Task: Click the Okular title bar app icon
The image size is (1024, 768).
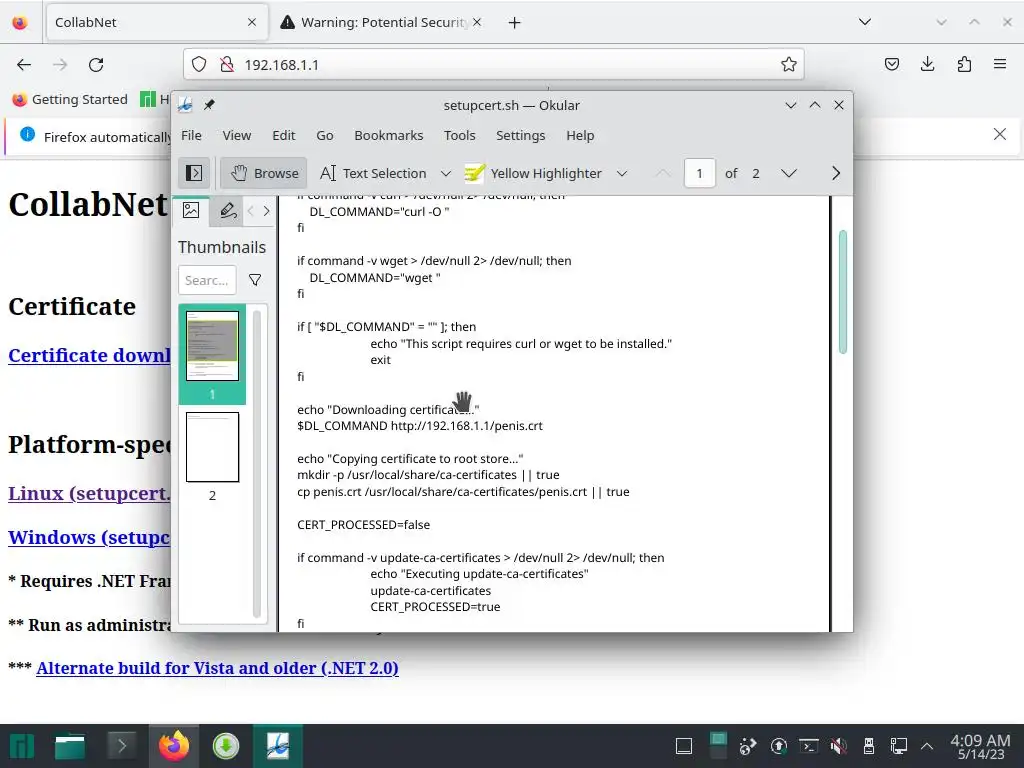Action: pos(185,104)
